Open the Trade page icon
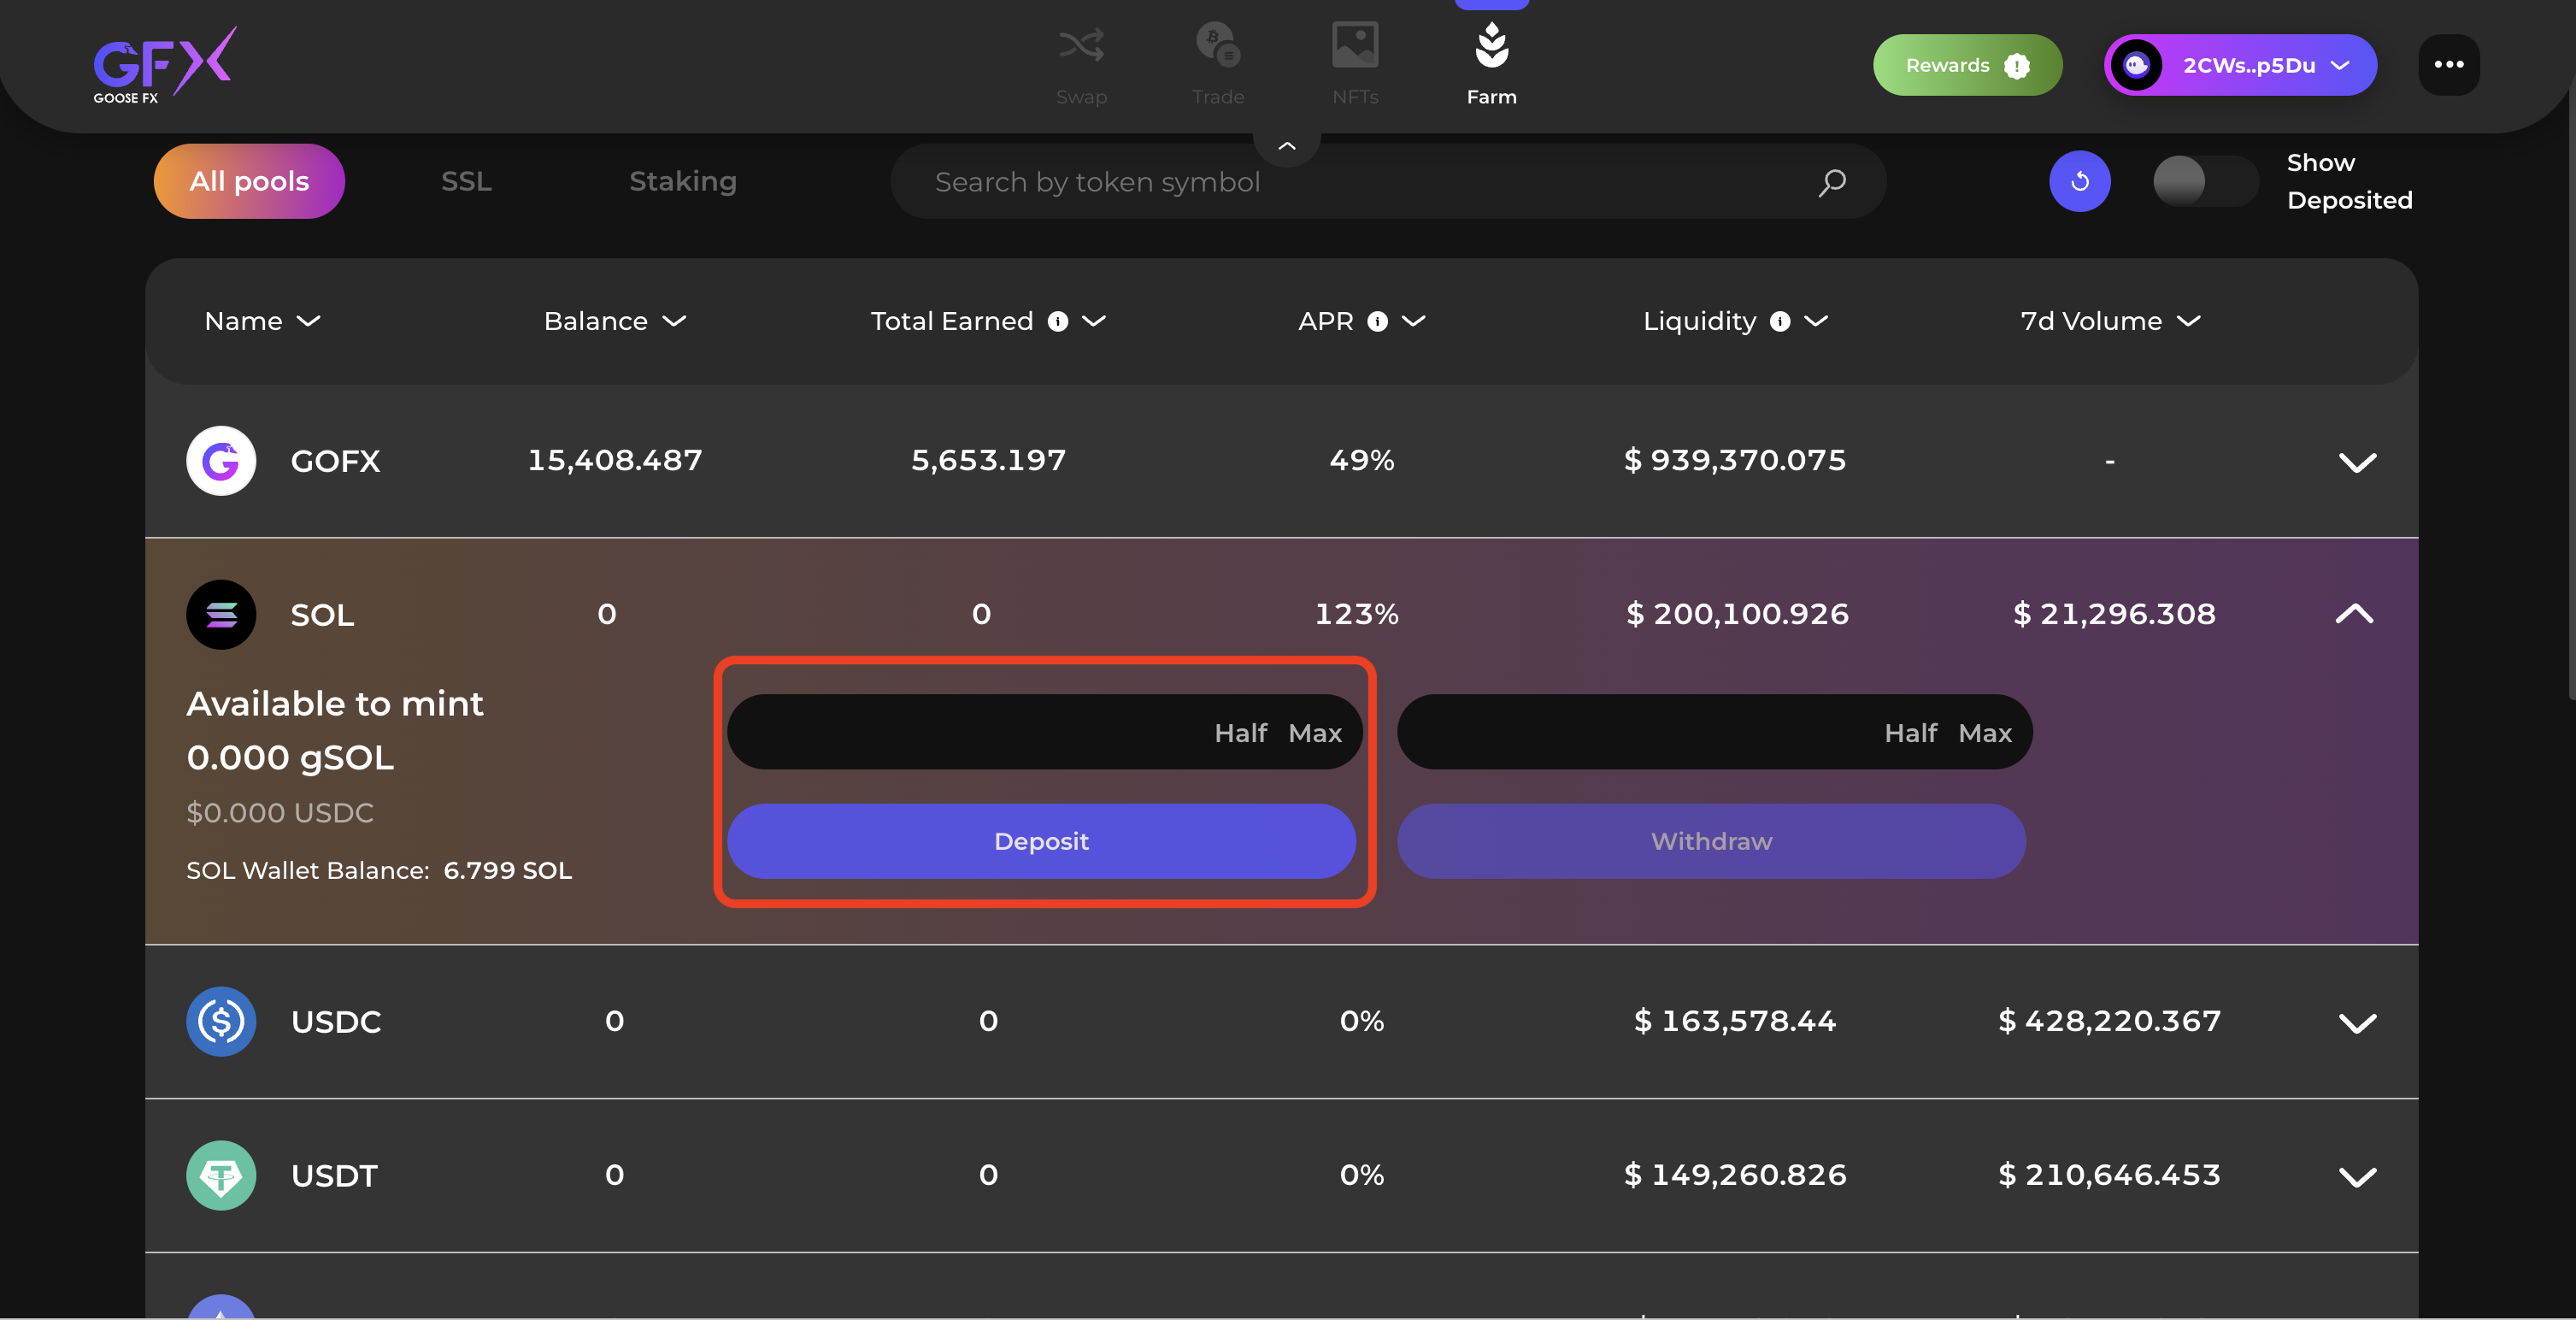Image resolution: width=2576 pixels, height=1320 pixels. coord(1217,47)
